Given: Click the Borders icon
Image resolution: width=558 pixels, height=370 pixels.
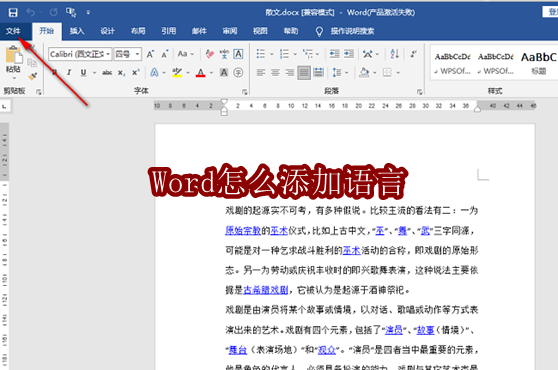Looking at the screenshot, I should click(x=387, y=73).
